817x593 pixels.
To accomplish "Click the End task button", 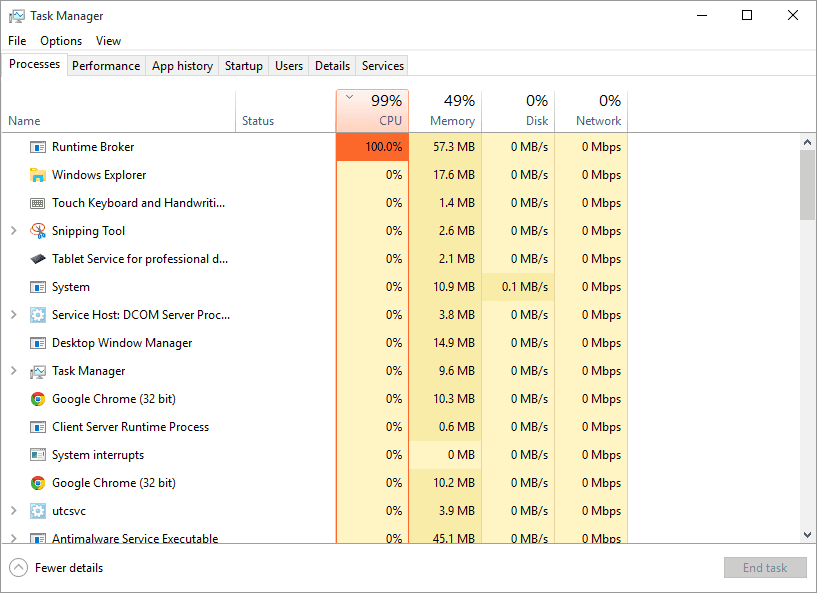I will coord(765,567).
